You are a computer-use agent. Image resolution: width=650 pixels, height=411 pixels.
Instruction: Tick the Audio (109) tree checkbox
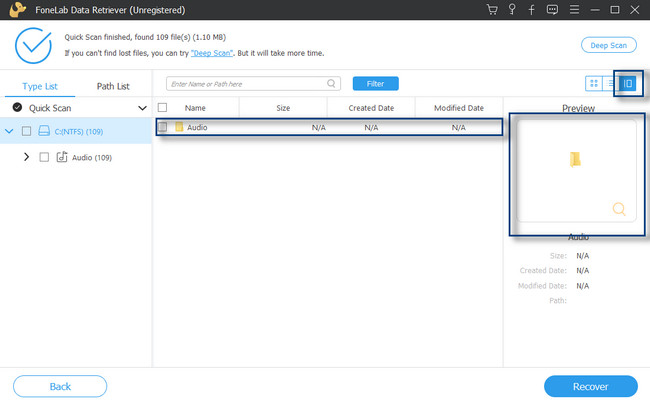(x=44, y=157)
